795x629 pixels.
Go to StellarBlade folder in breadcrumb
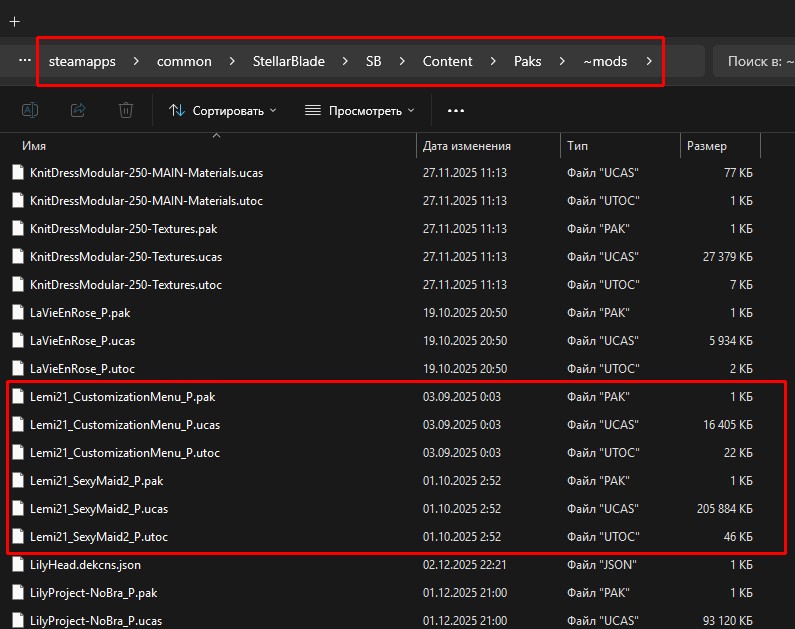(x=295, y=61)
